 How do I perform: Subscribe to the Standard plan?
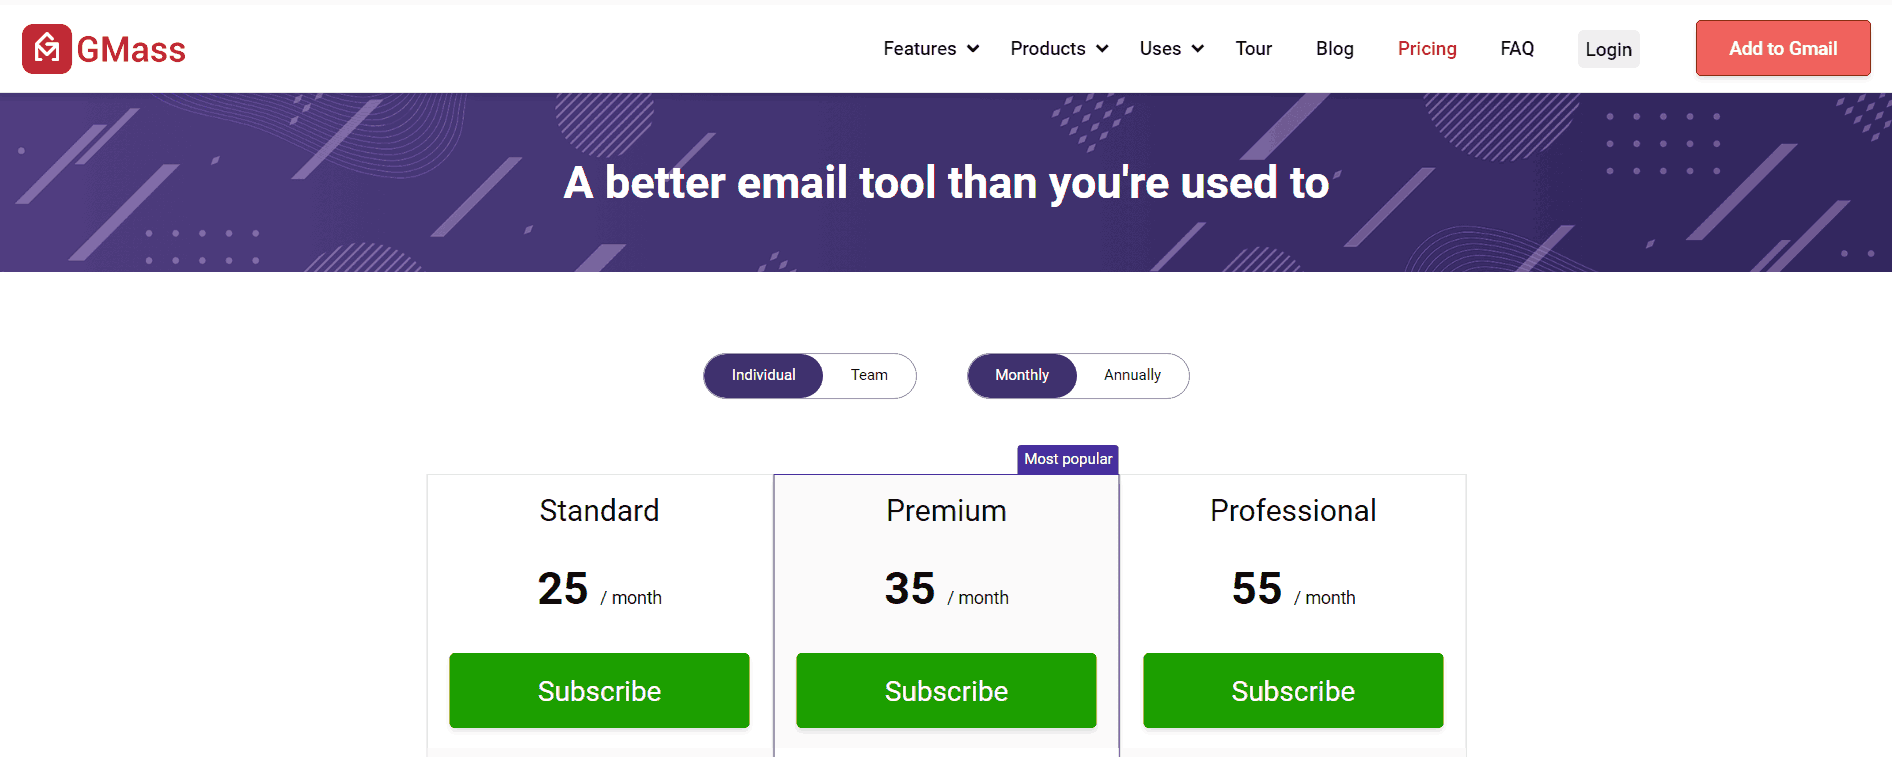(x=599, y=690)
